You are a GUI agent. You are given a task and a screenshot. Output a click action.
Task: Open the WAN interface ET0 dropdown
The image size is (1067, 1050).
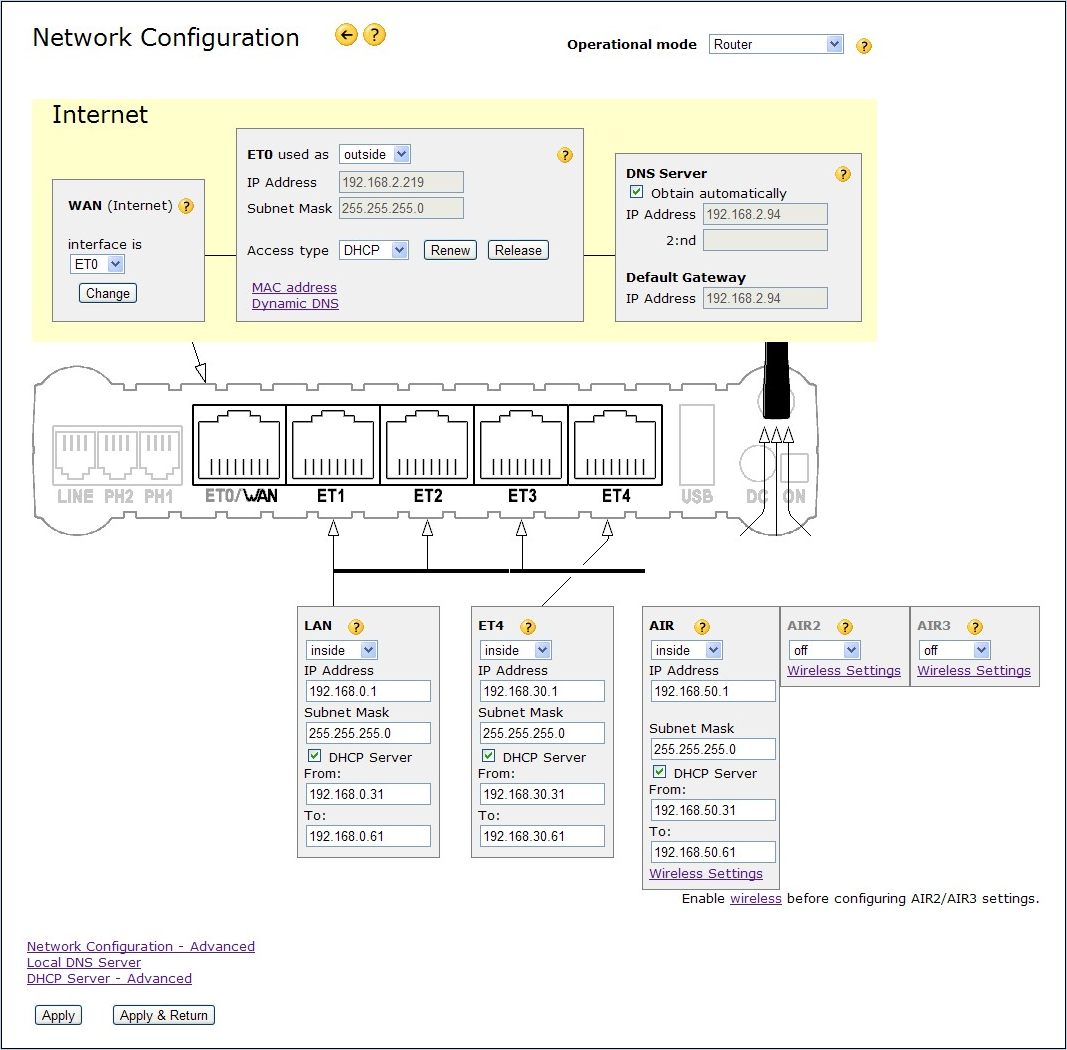[97, 264]
